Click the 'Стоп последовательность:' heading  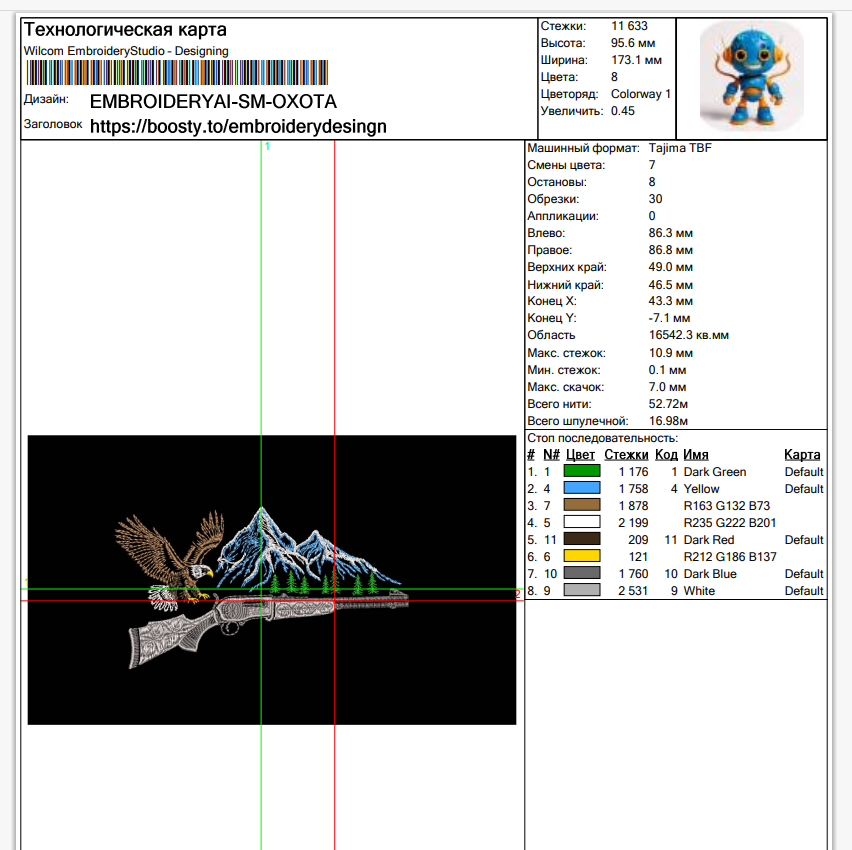coord(603,438)
